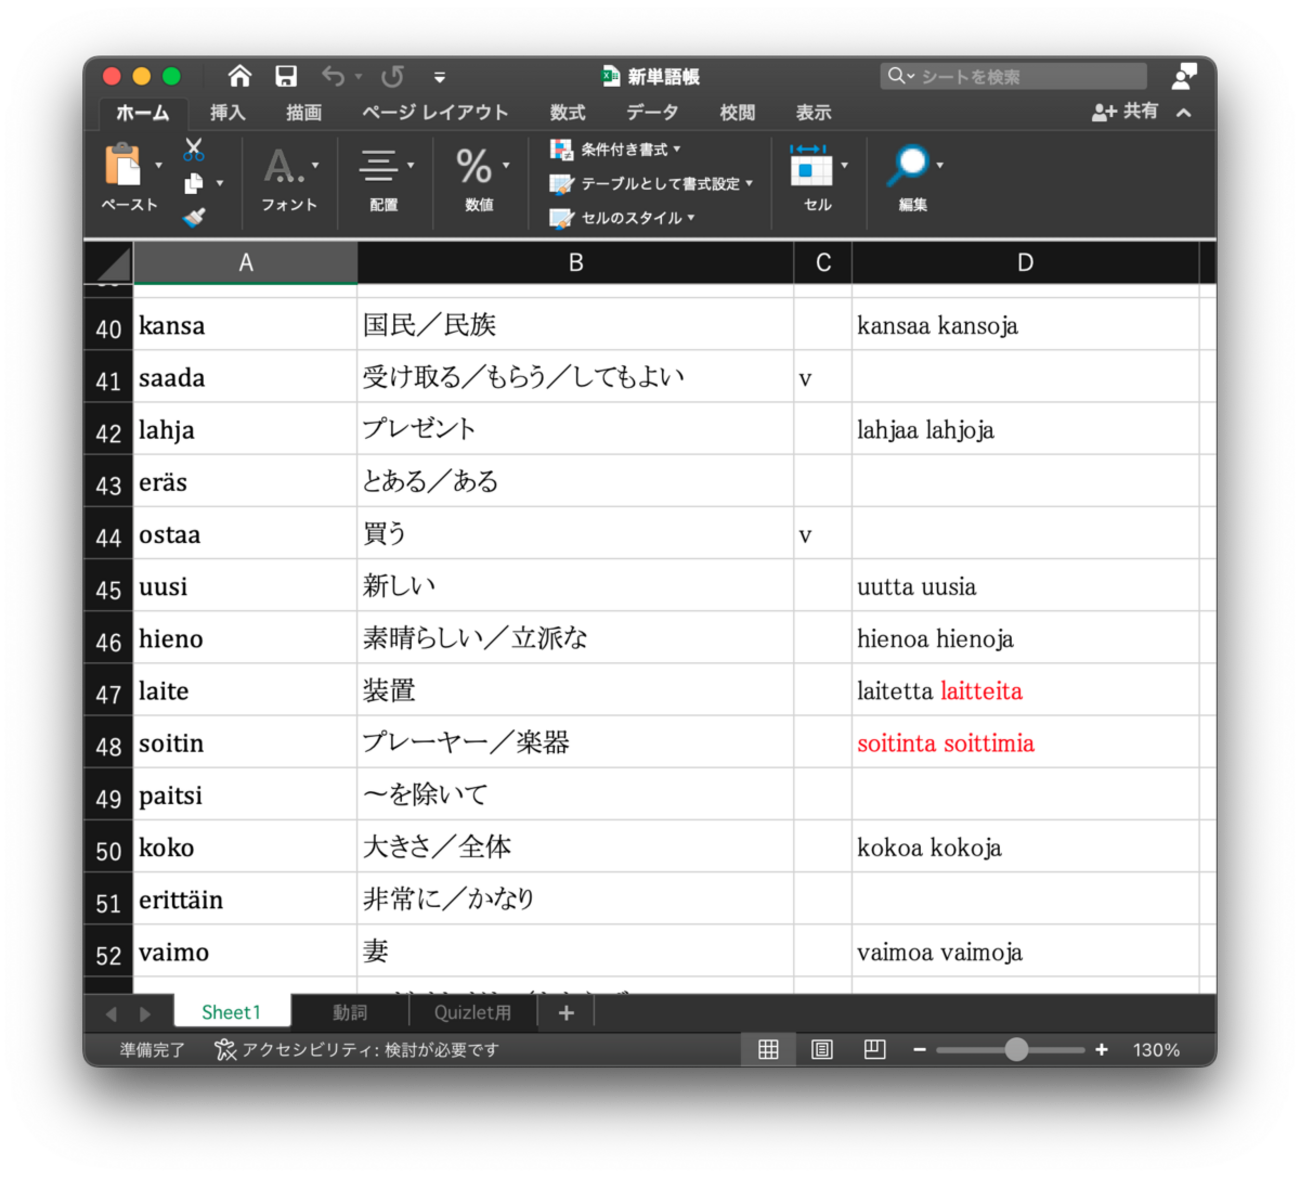Open the 表示 ribbon tab

tap(813, 113)
